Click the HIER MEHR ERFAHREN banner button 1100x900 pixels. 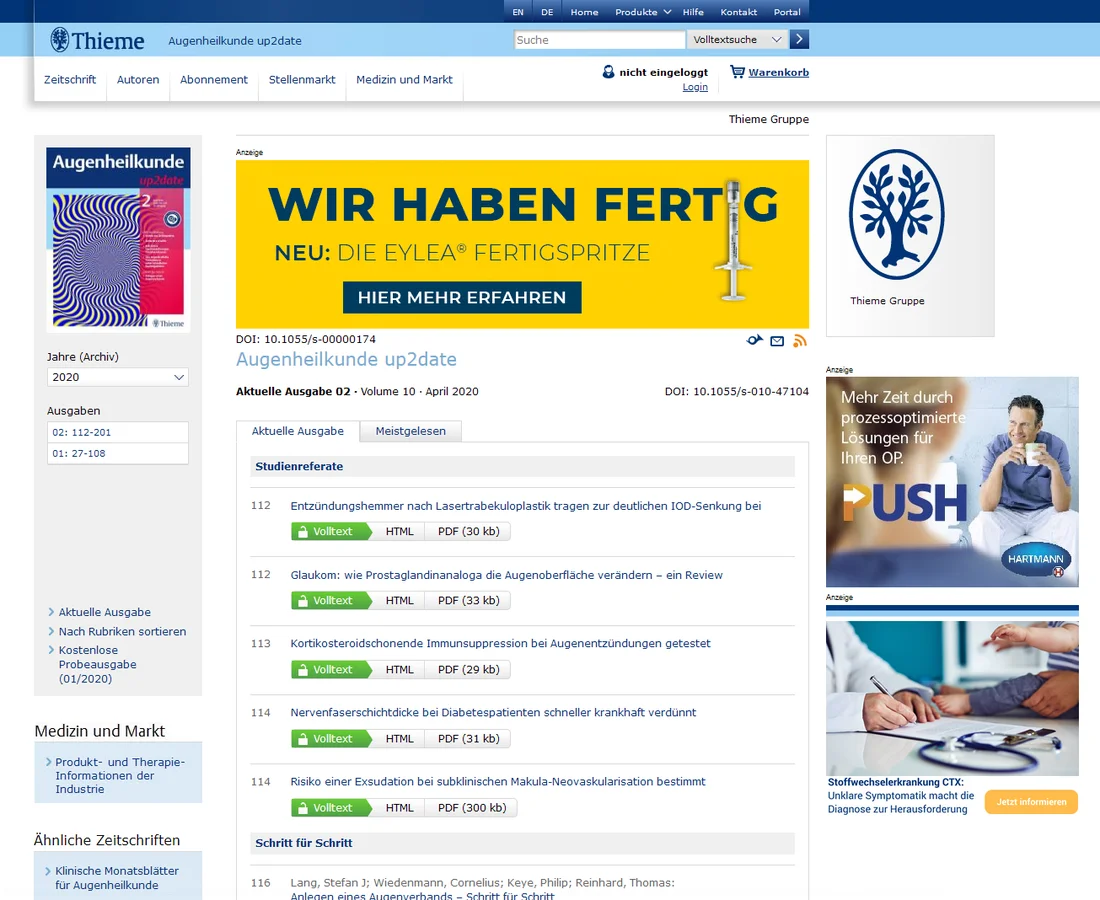462,297
